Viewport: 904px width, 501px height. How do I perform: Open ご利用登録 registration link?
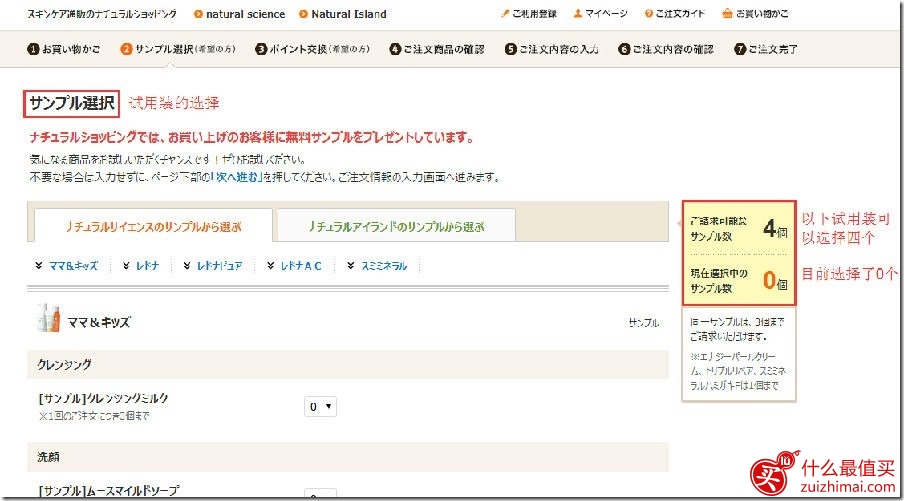coord(534,14)
